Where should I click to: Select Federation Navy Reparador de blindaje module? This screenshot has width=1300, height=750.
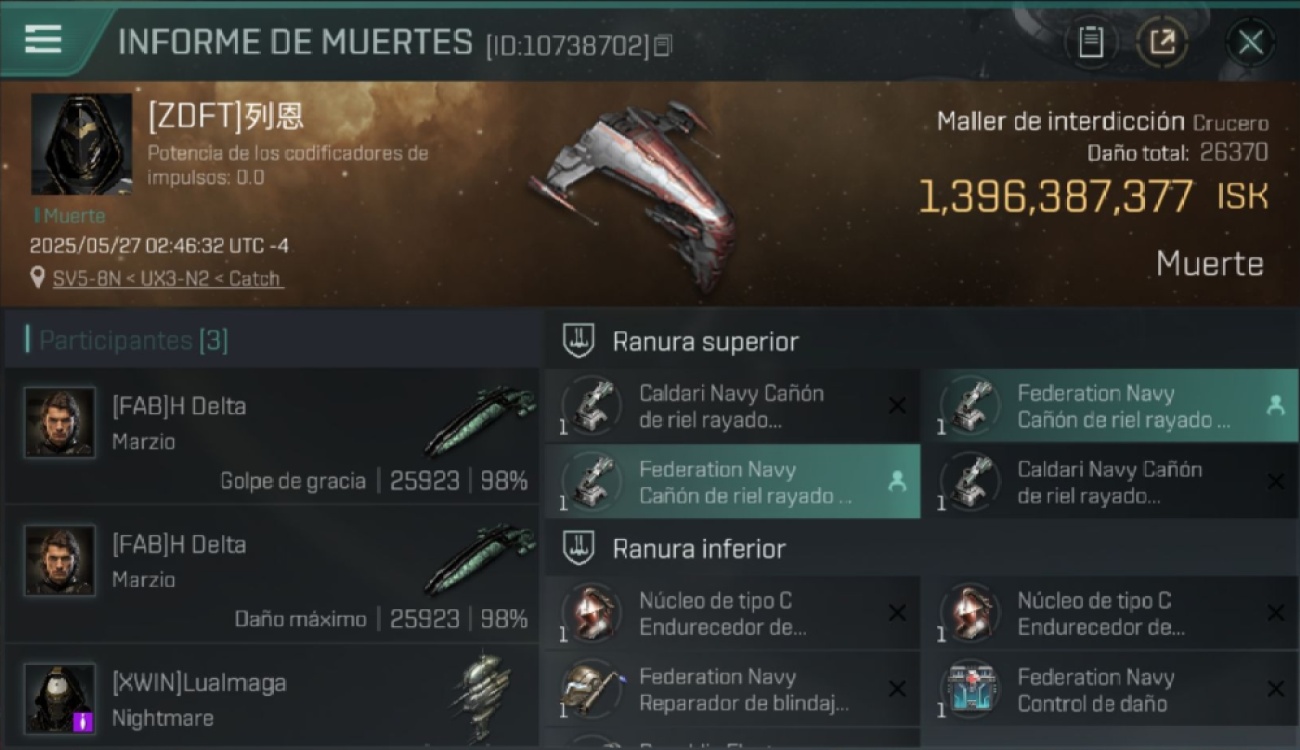pos(732,689)
